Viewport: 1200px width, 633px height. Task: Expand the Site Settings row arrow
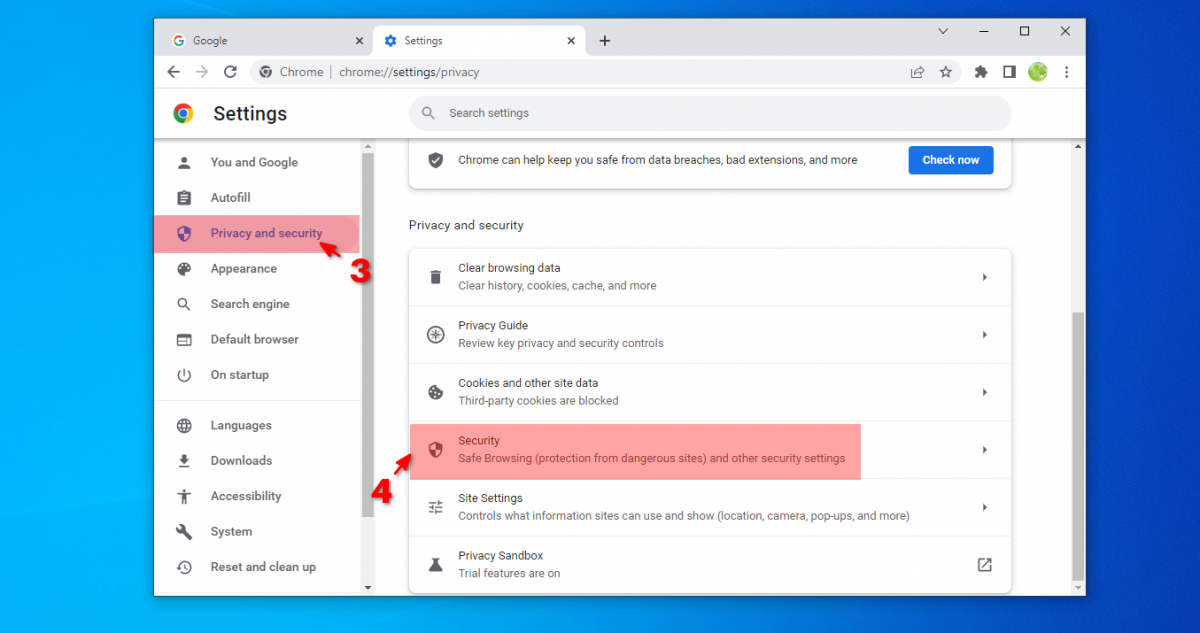click(x=984, y=507)
